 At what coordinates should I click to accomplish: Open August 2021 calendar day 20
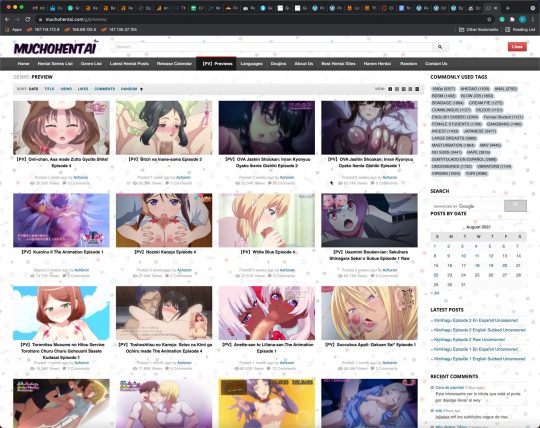click(x=505, y=265)
